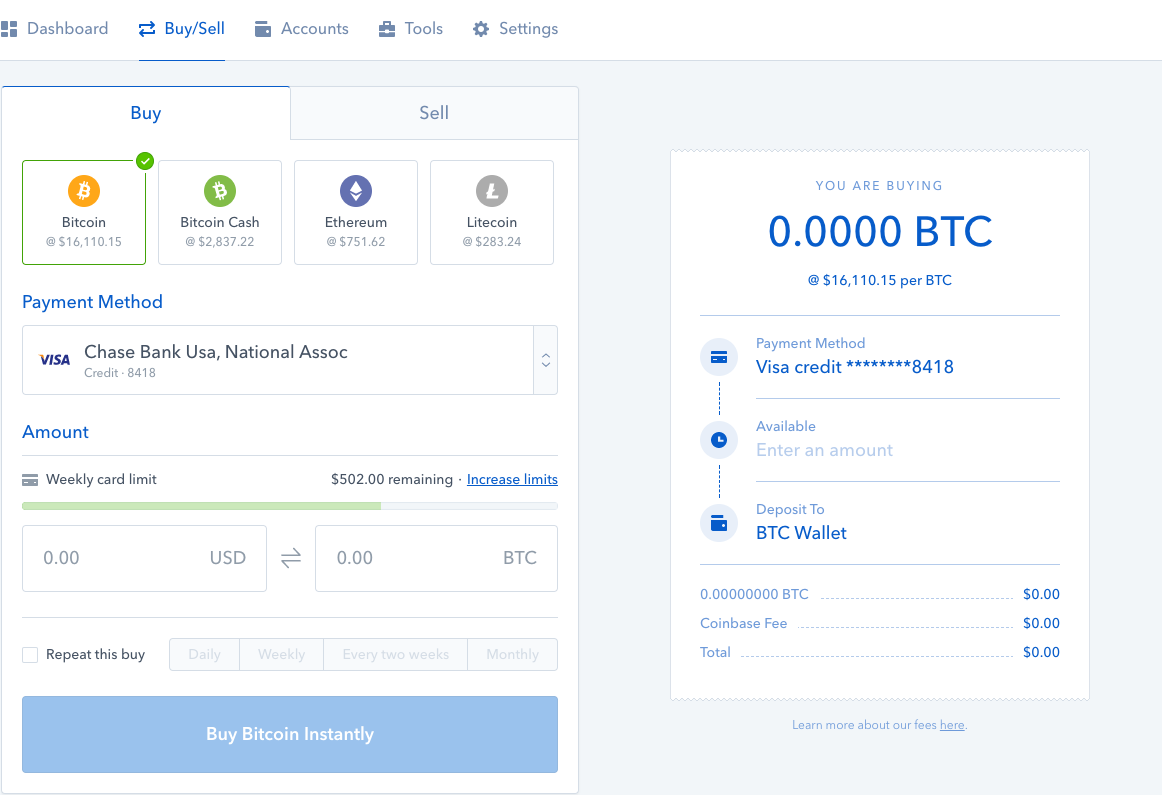Image resolution: width=1162 pixels, height=795 pixels.
Task: Click the 'here' fees link
Action: tap(952, 725)
